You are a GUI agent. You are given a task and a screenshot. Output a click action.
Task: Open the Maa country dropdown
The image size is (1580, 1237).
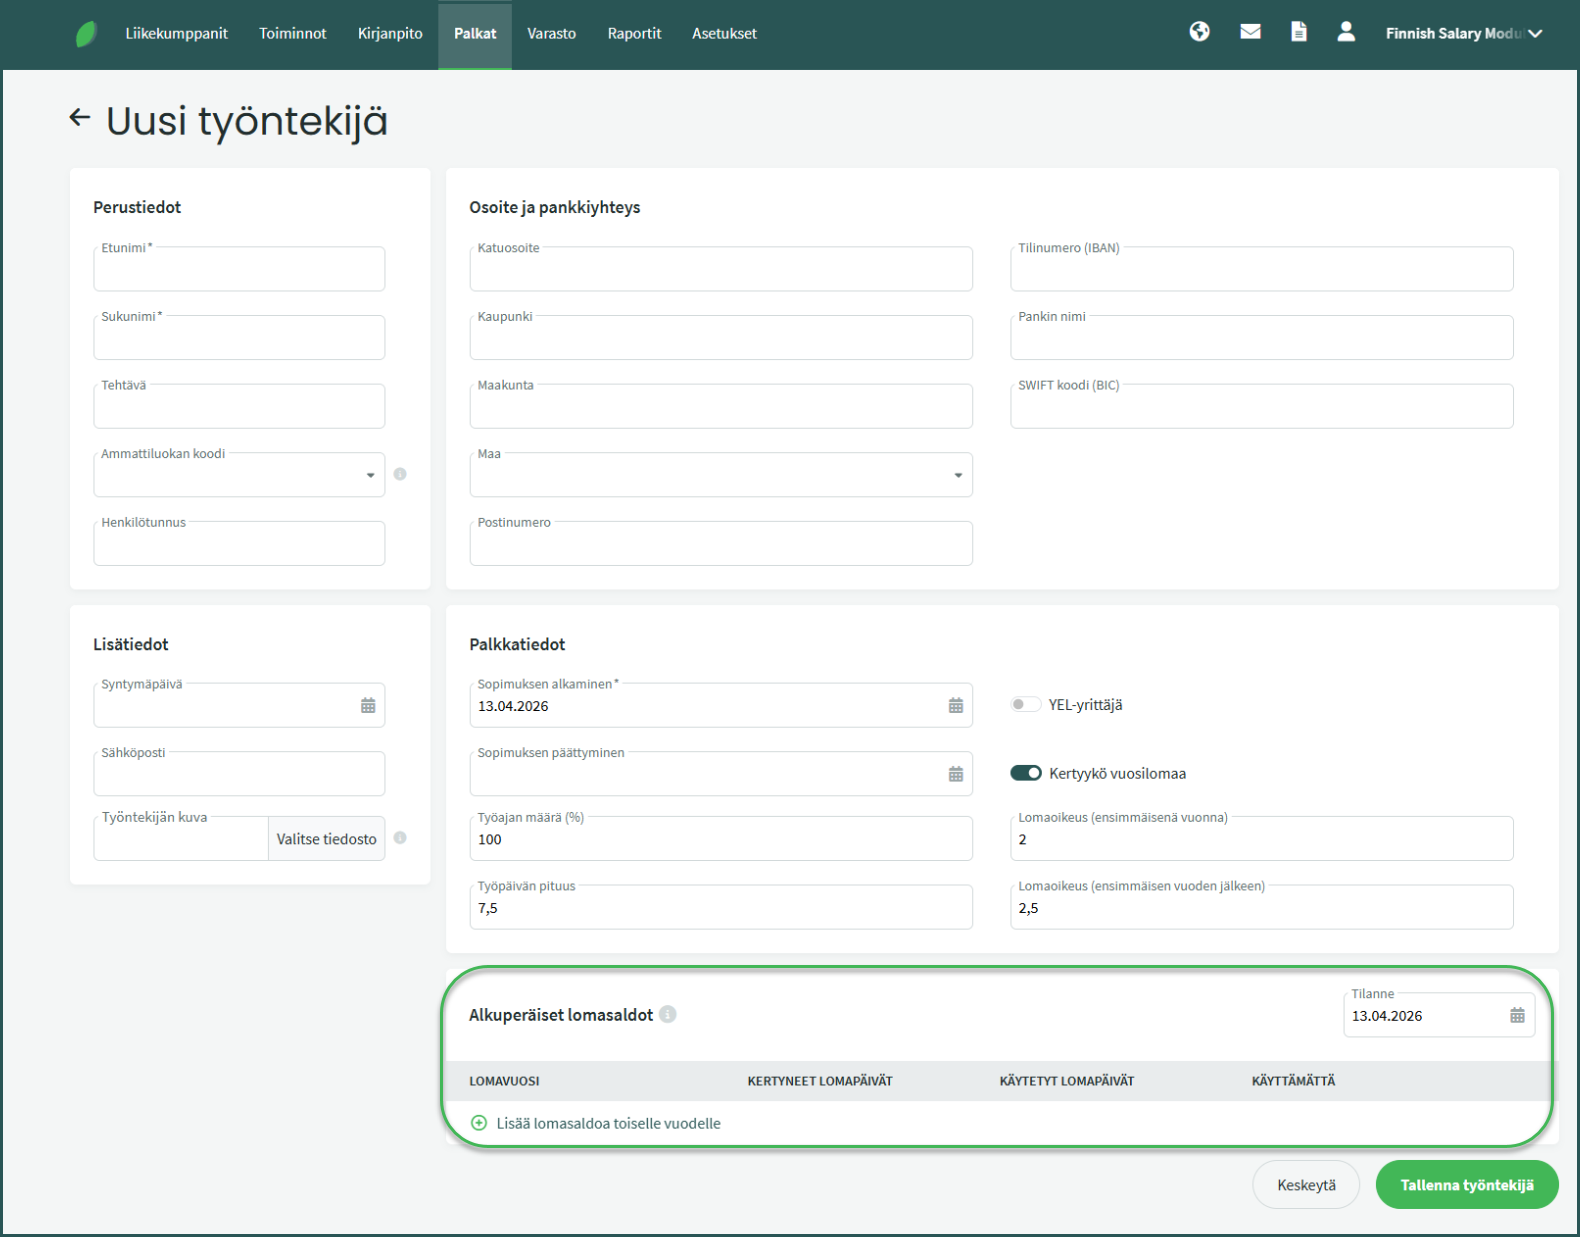click(958, 476)
